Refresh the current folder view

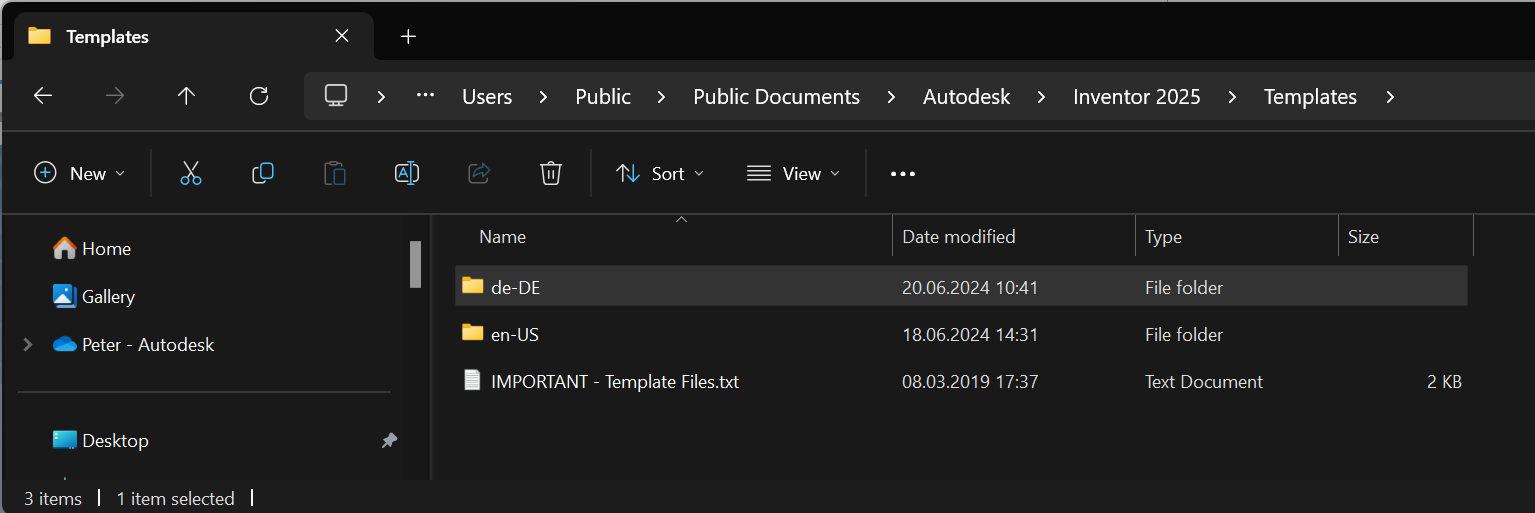click(259, 96)
